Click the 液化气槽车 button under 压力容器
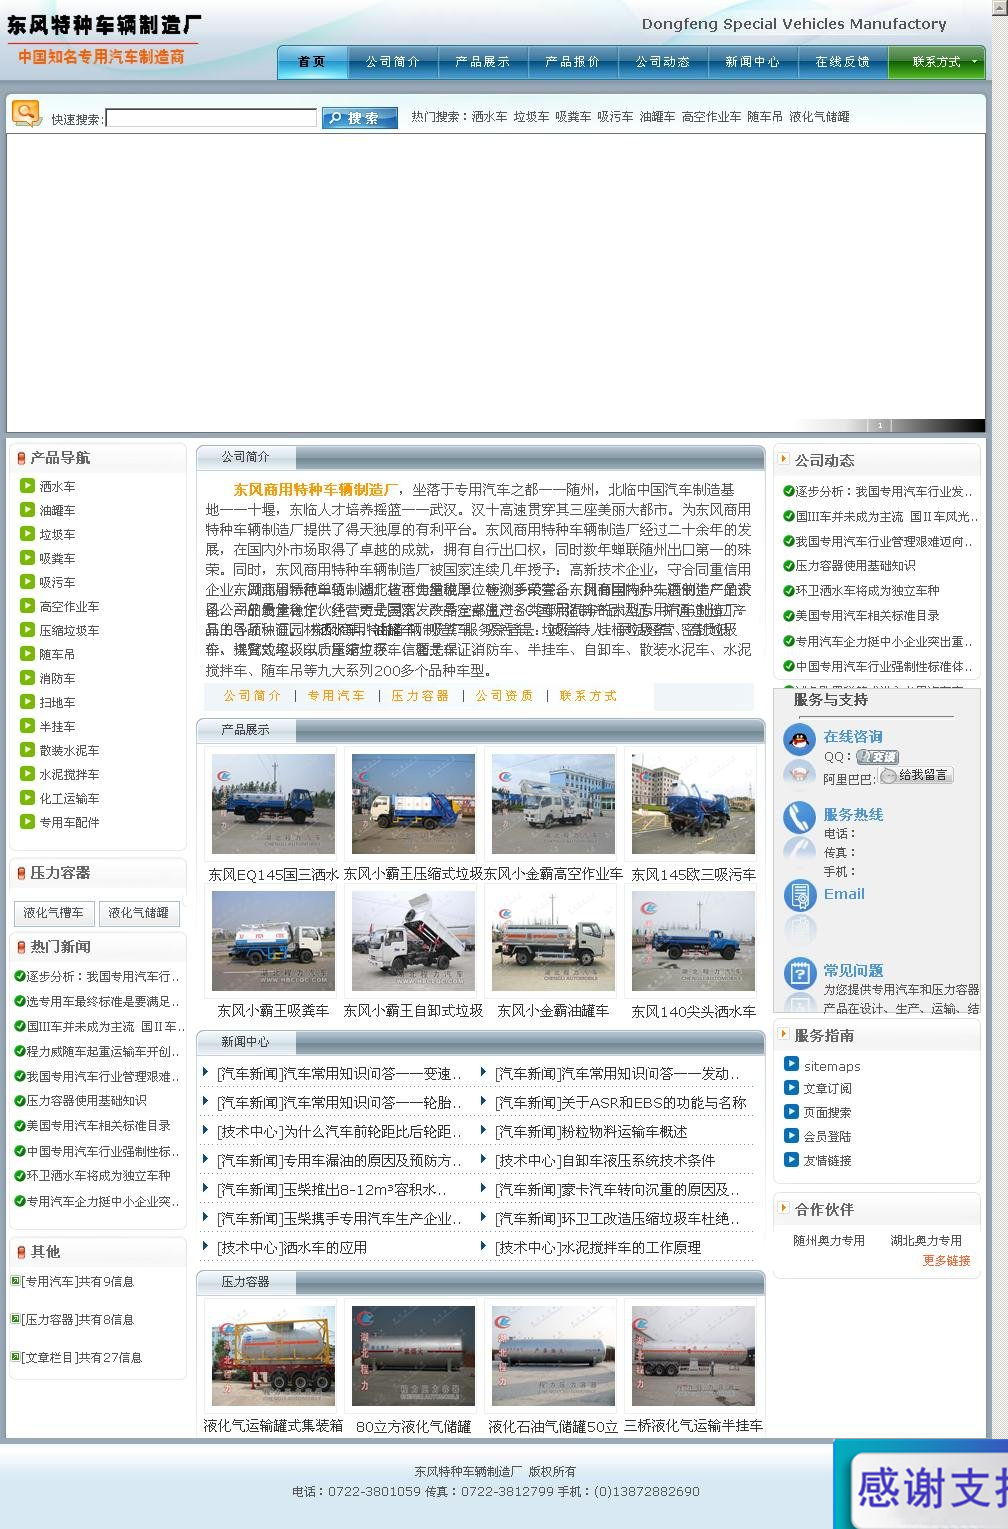1008x1529 pixels. tap(54, 913)
